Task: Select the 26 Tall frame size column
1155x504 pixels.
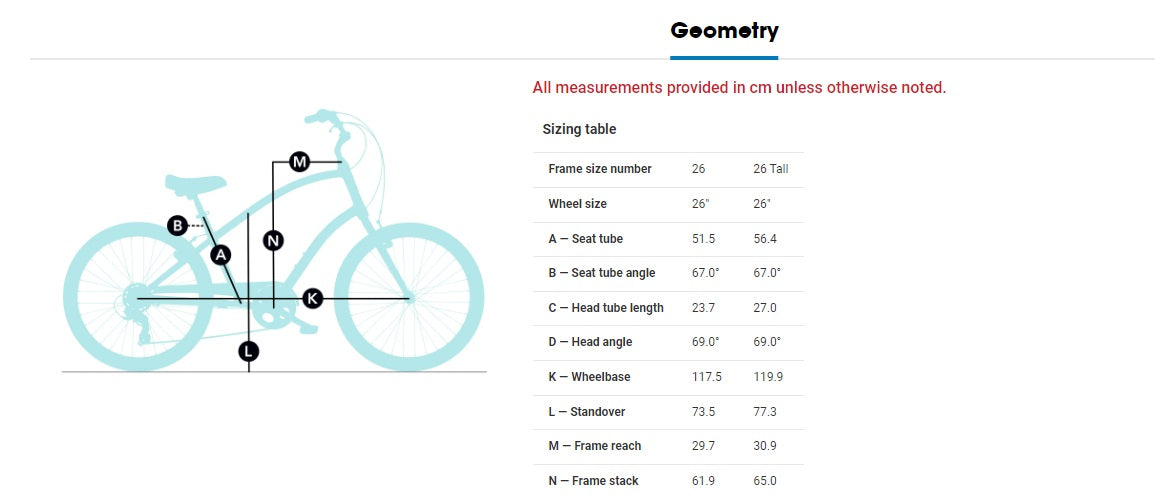Action: coord(771,169)
